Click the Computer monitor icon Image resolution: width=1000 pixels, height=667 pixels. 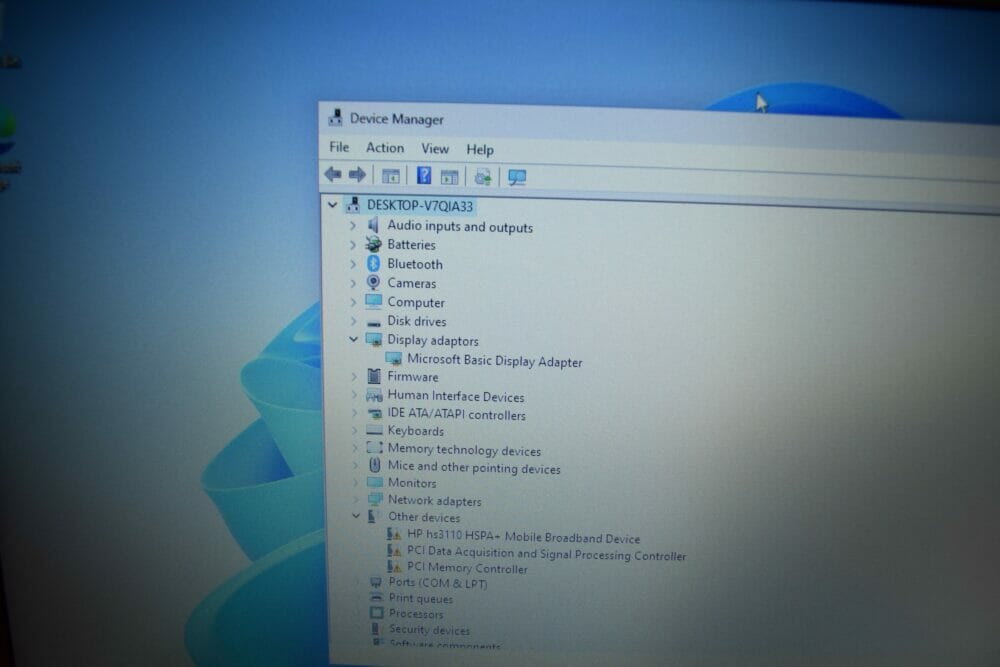374,301
